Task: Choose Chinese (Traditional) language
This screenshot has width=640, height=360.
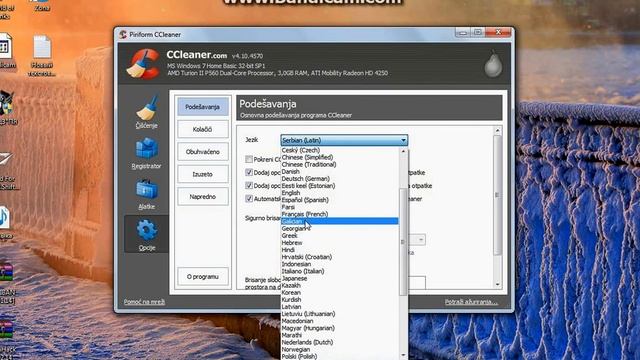Action: [340, 164]
